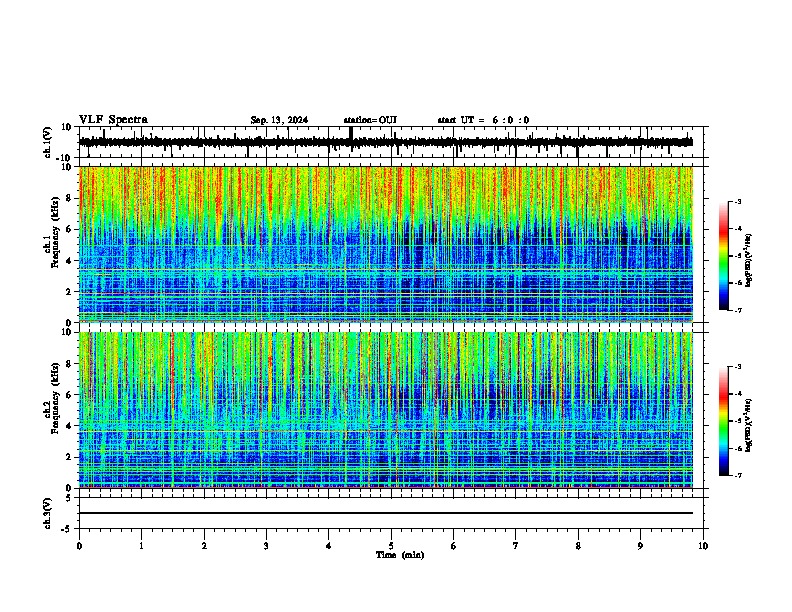Screen dimensions: 792x612
Task: Select the date text "Sep. 13, 2024"
Action: [x=279, y=120]
